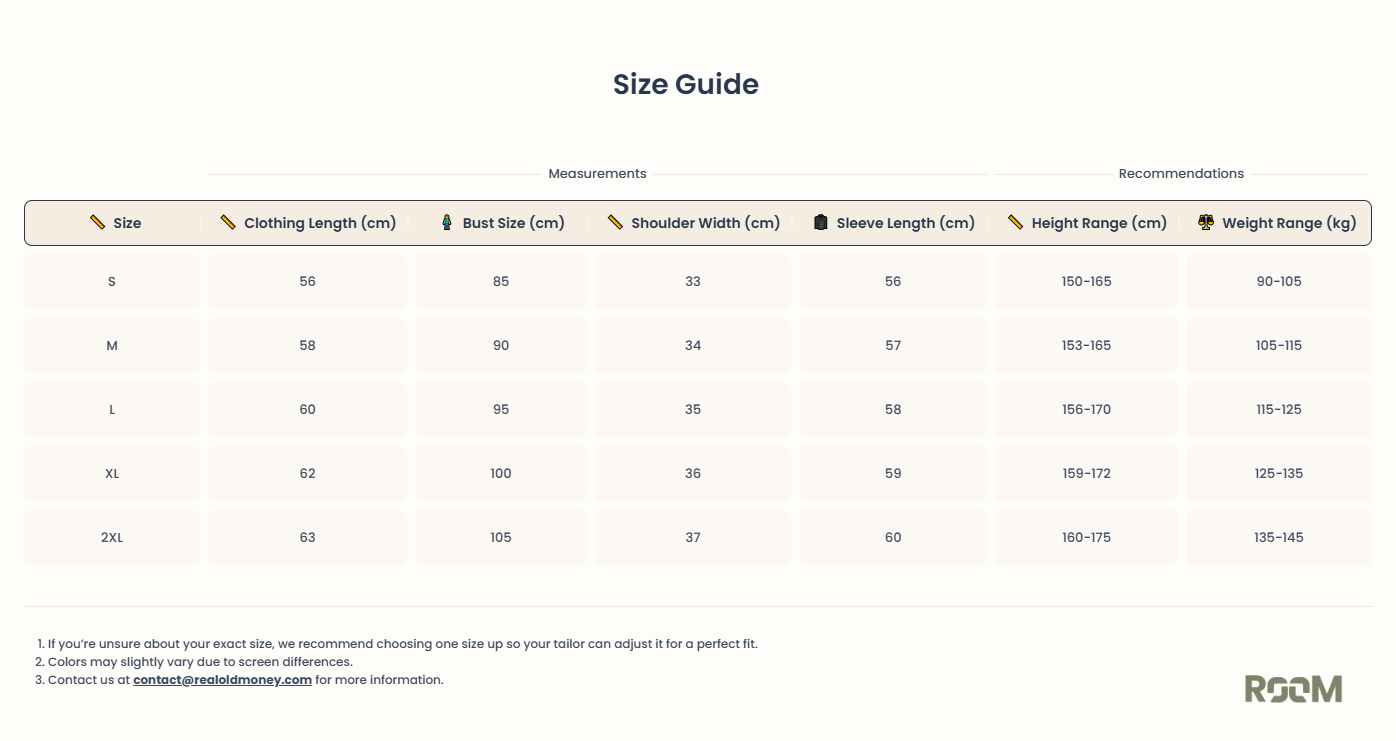Click the ruler icon beside Size header
The width and height of the screenshot is (1396, 741).
click(97, 222)
